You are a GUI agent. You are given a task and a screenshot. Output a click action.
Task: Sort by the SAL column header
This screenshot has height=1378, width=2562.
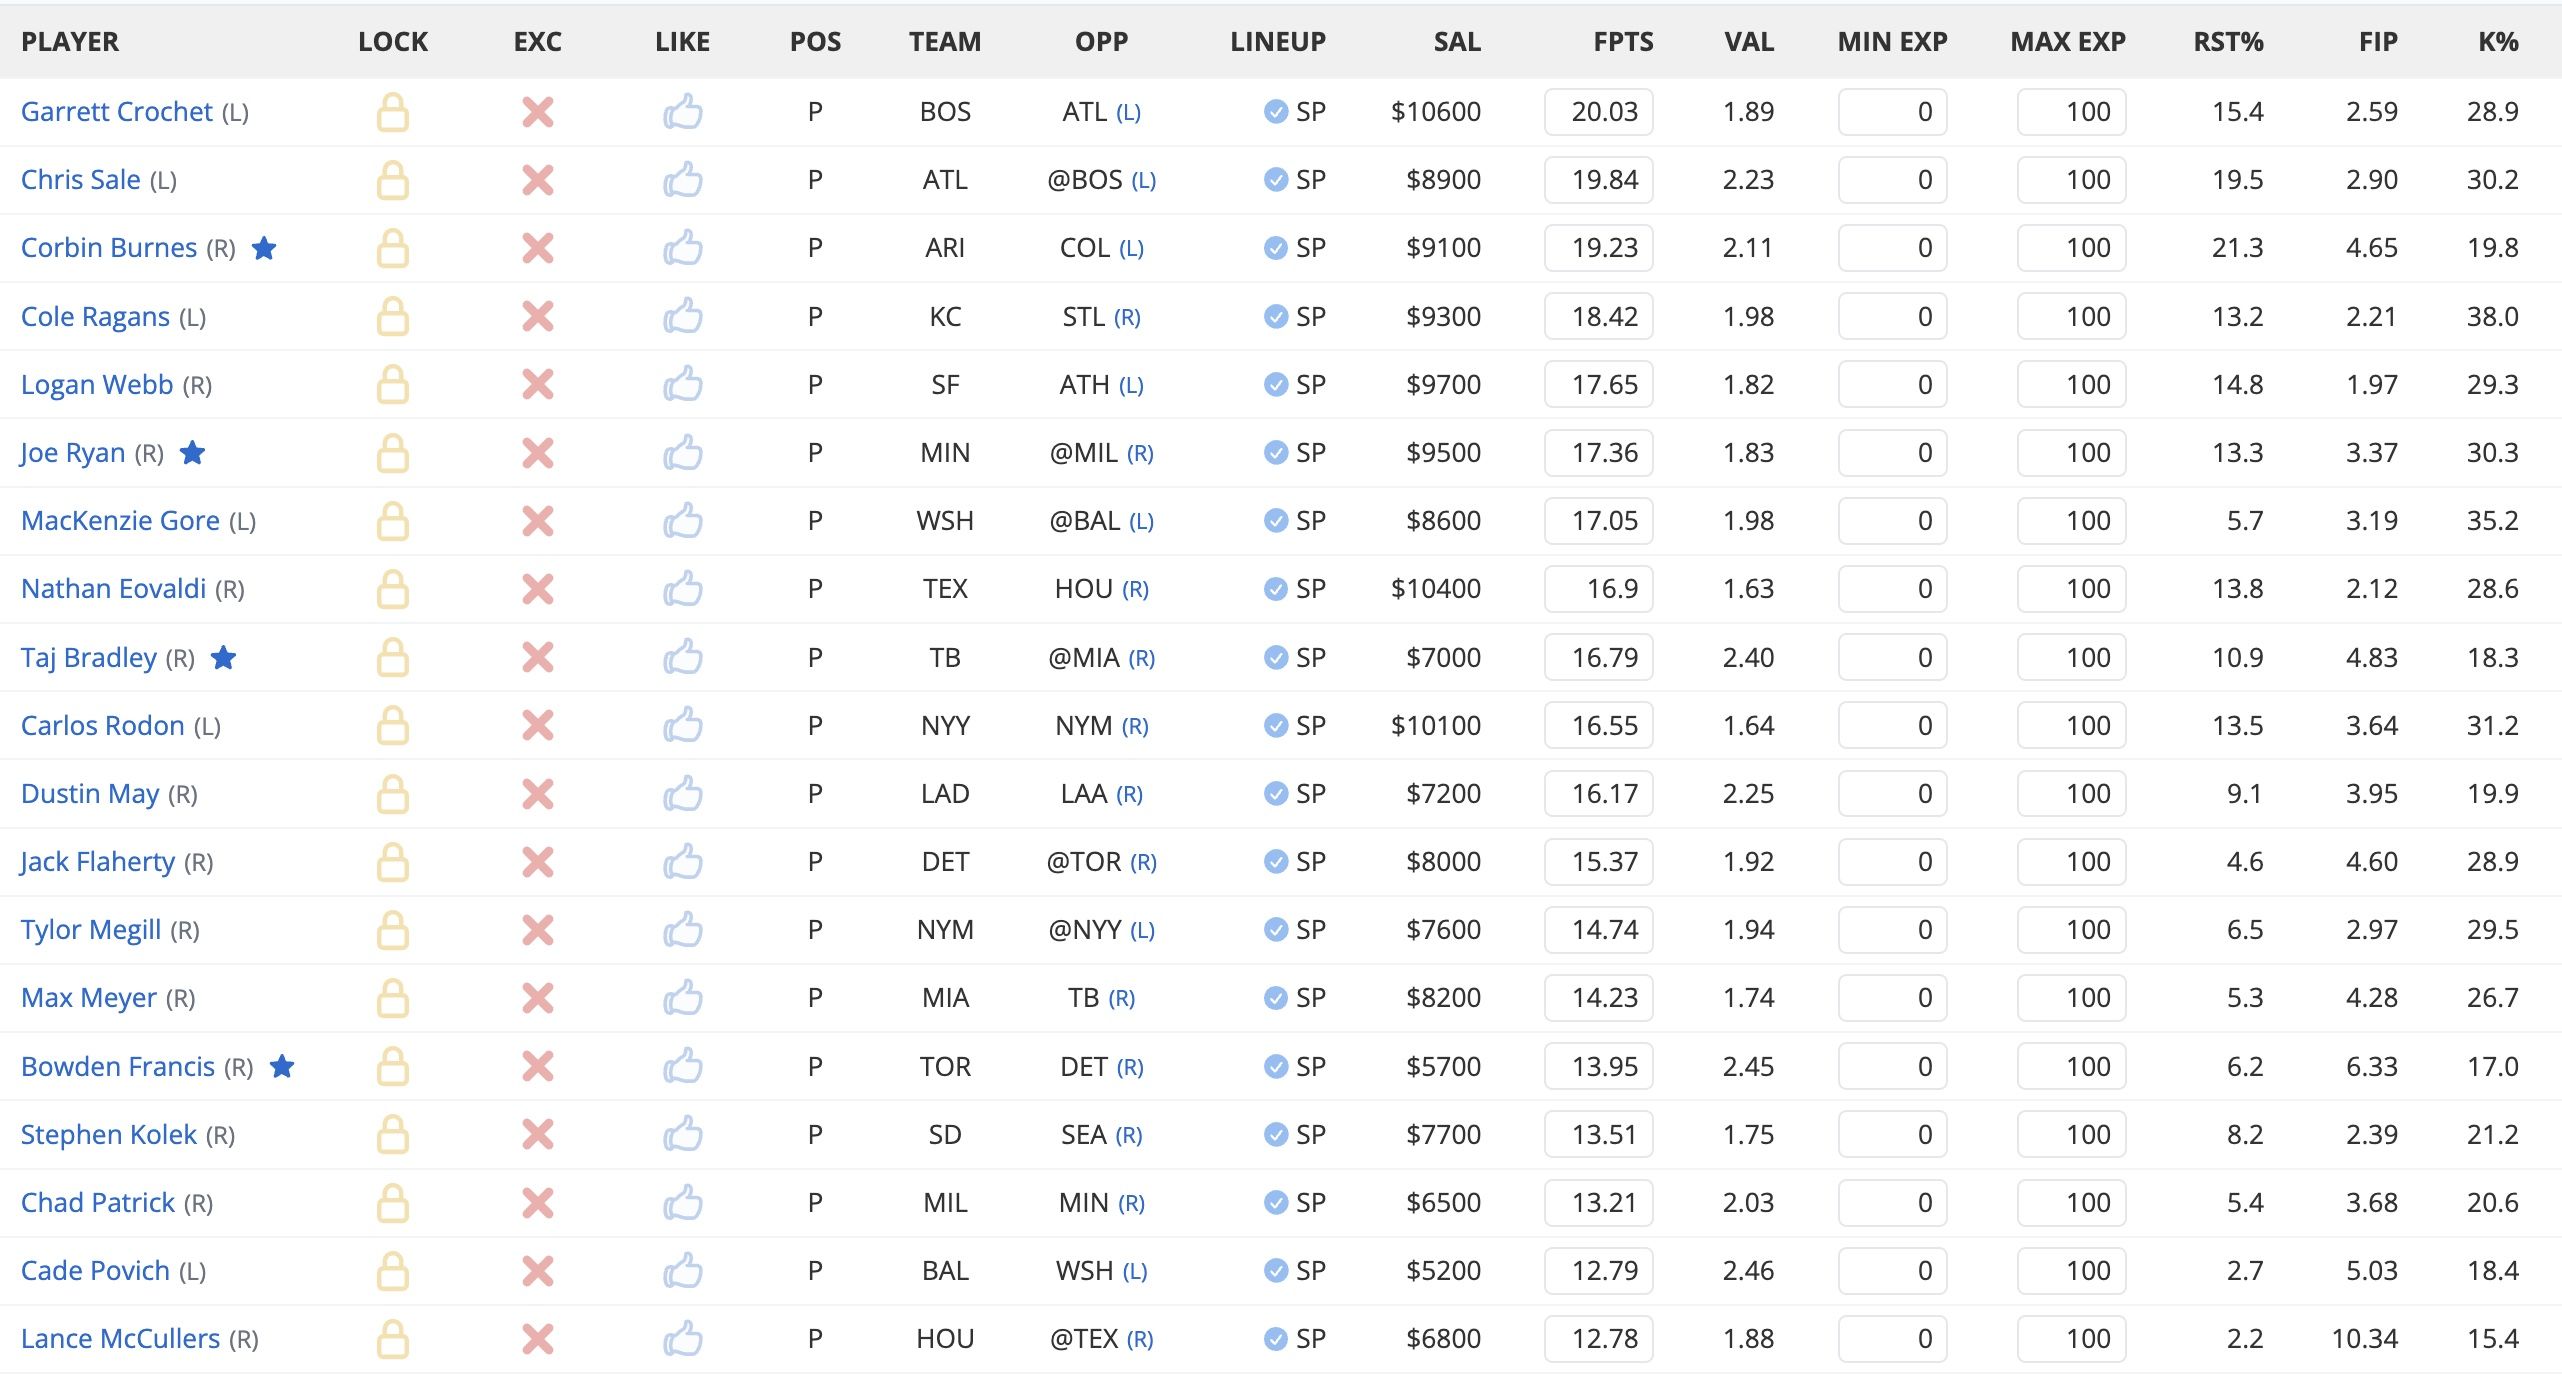pyautogui.click(x=1457, y=42)
